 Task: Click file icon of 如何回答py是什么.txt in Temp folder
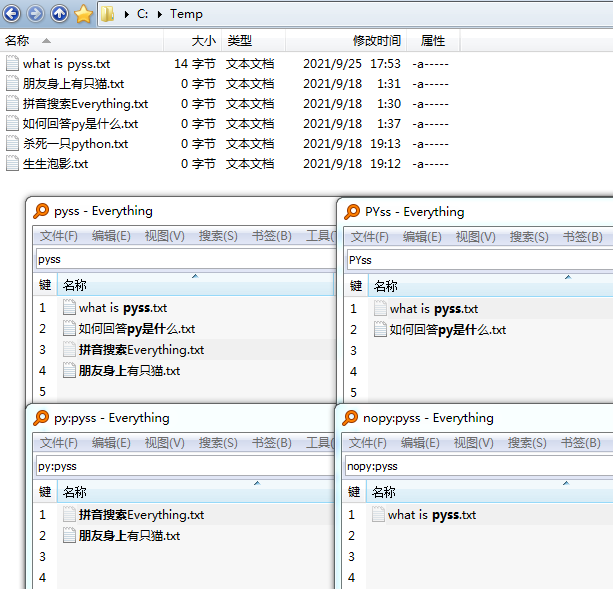point(12,123)
